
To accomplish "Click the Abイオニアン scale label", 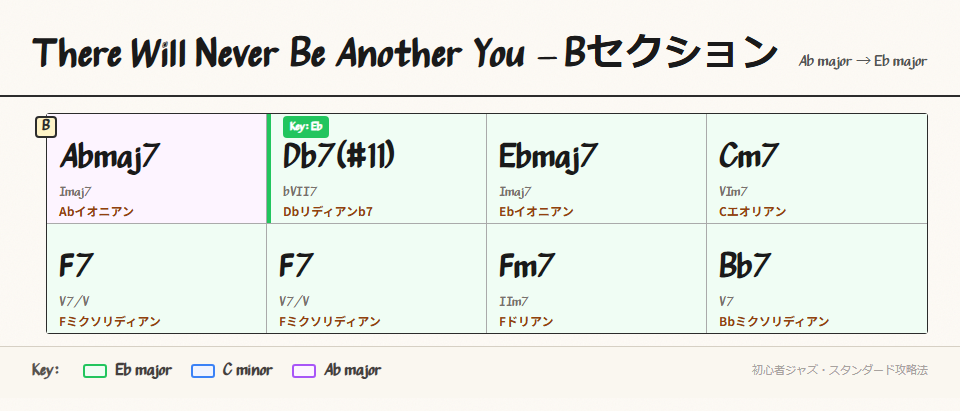I will [96, 211].
